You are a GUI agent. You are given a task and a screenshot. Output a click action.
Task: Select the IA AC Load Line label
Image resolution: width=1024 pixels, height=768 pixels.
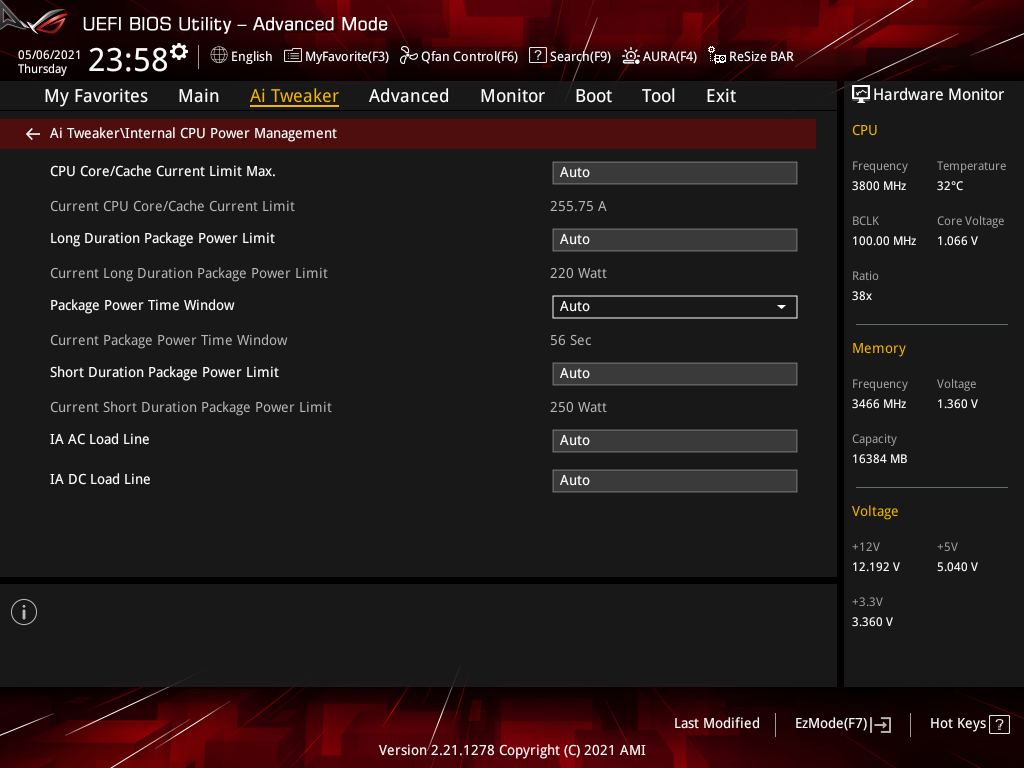point(100,439)
